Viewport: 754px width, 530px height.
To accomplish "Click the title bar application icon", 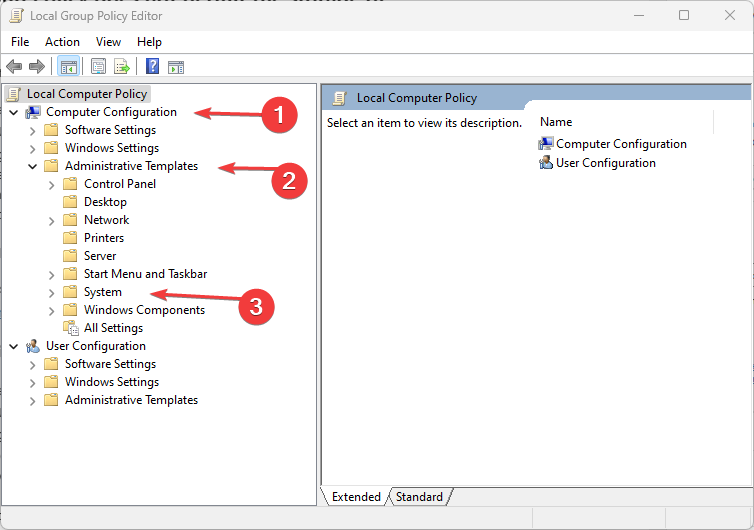I will point(16,16).
